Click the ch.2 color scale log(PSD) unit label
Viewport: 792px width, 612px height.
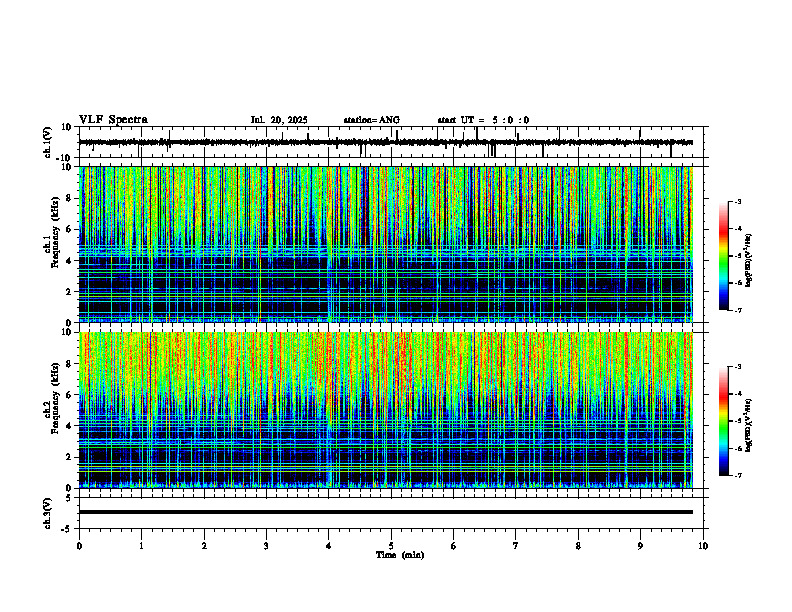(749, 426)
